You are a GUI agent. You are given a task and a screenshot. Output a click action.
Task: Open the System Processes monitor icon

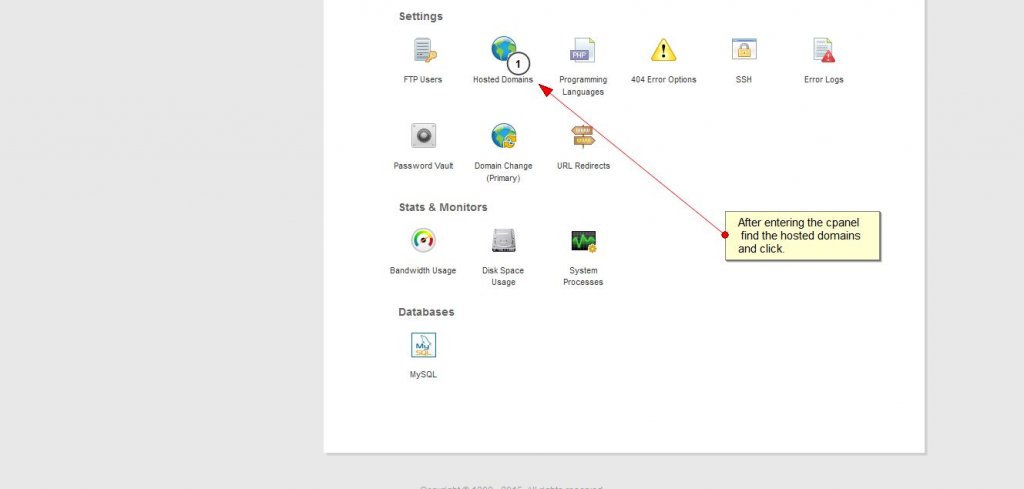point(583,241)
